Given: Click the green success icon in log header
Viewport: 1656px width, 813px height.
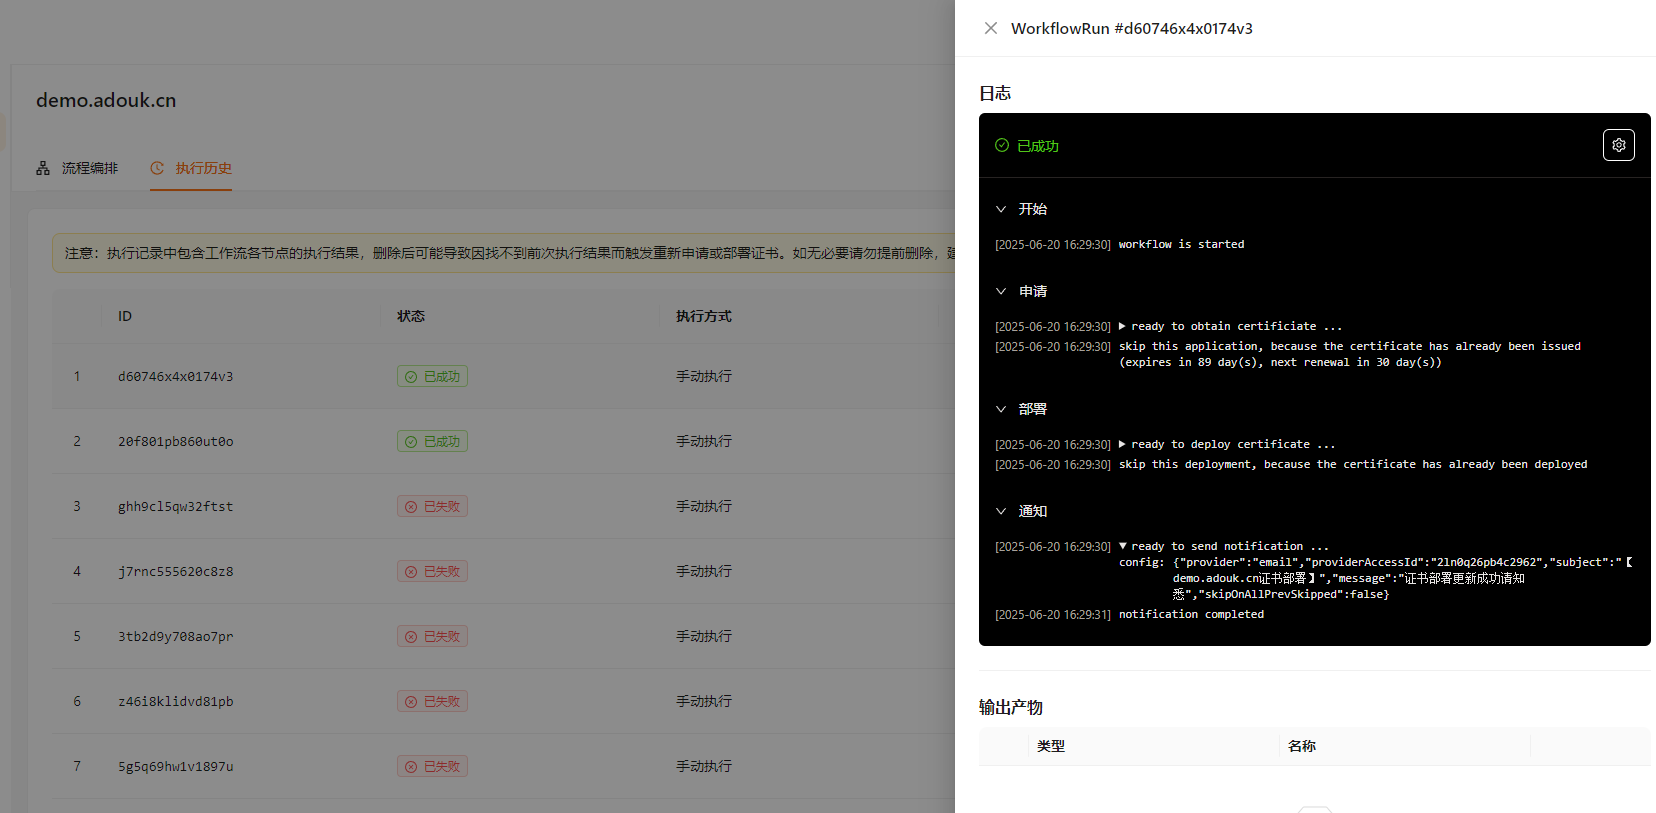Looking at the screenshot, I should pyautogui.click(x=1002, y=145).
